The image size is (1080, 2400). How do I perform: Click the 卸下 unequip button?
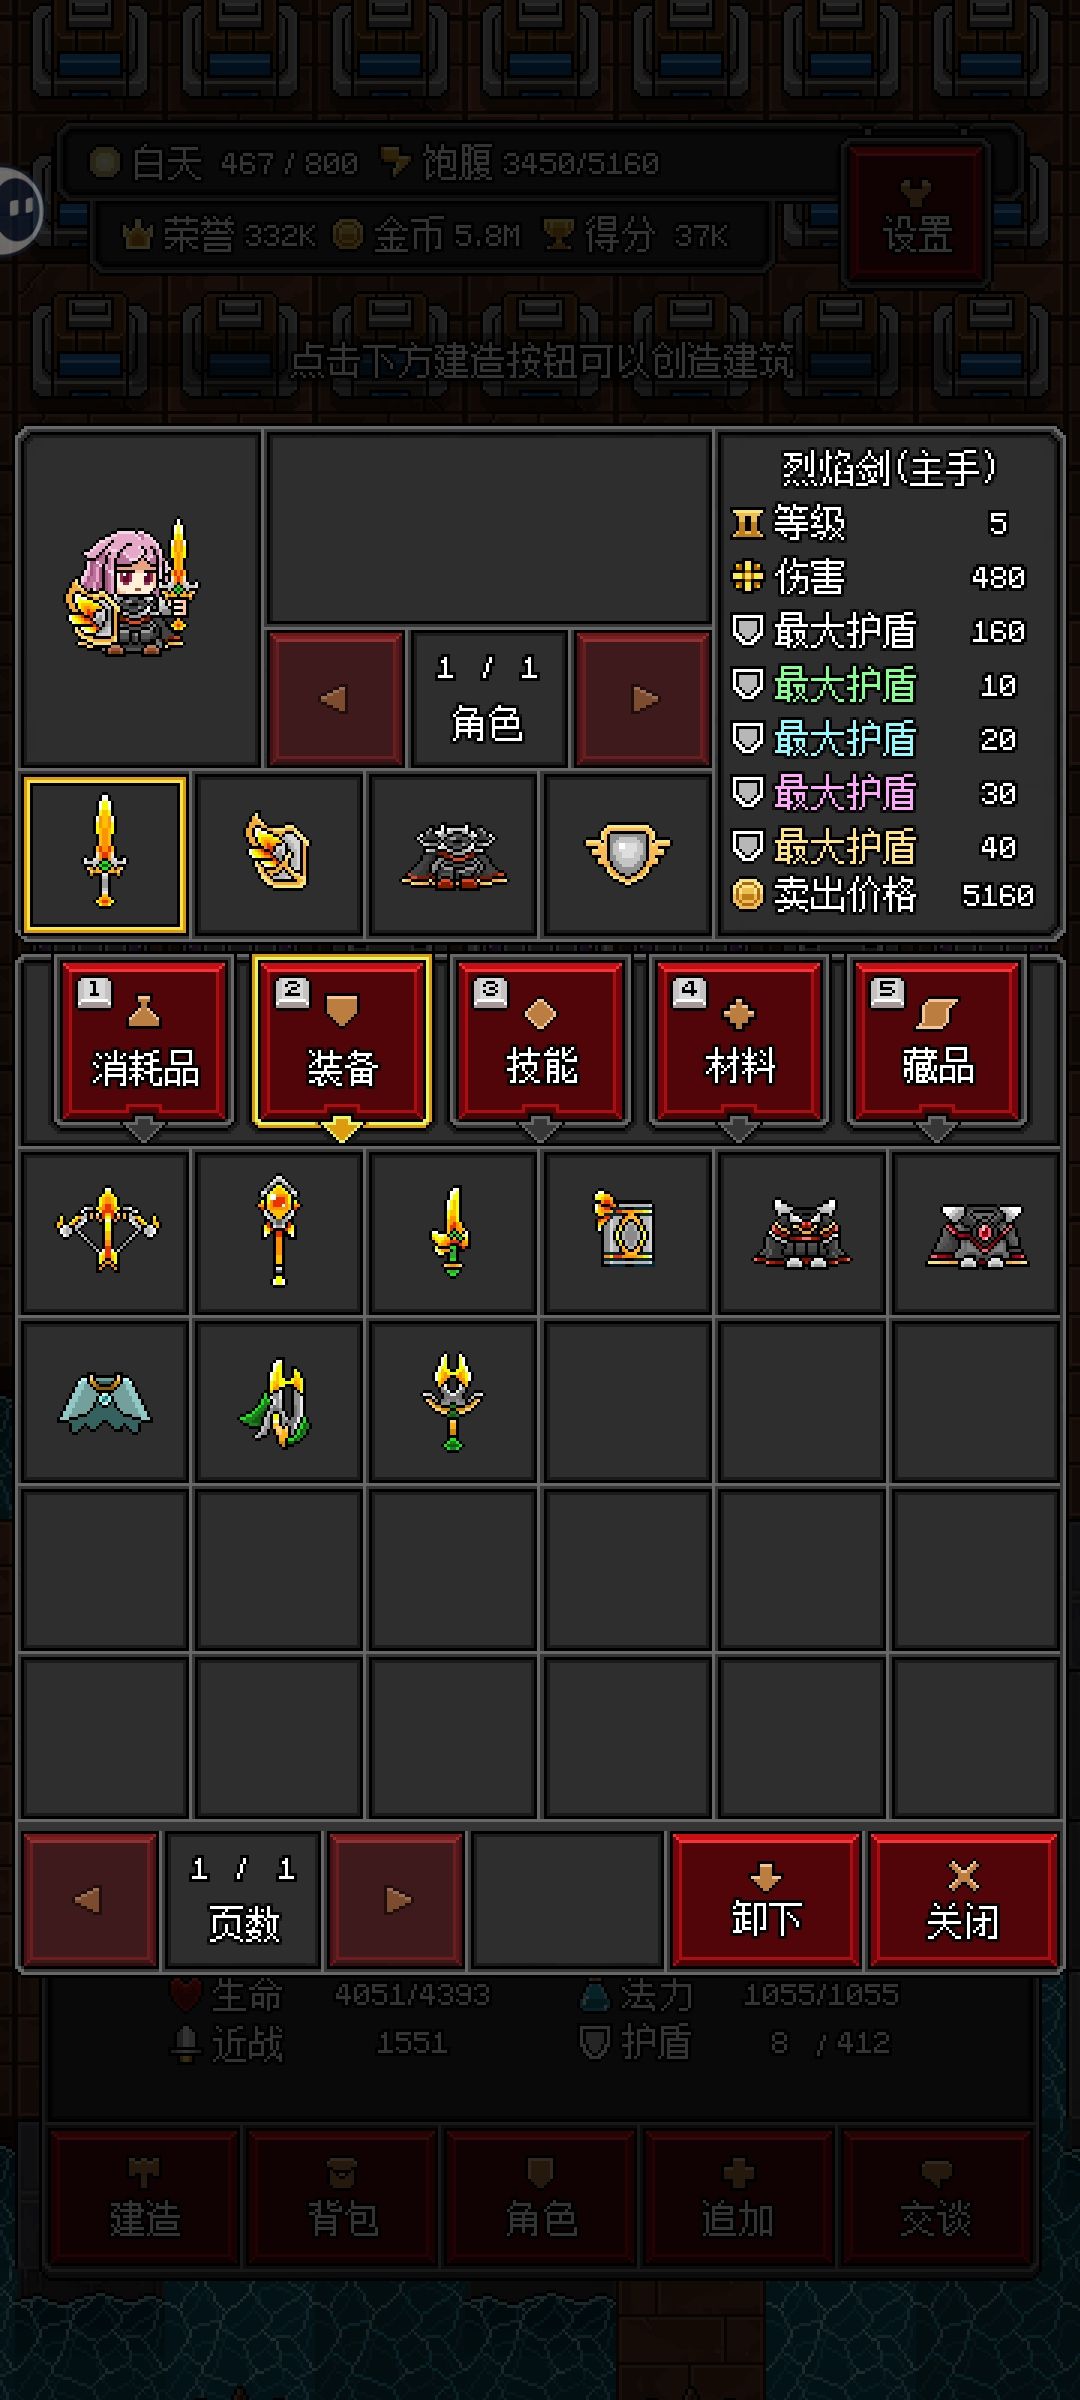(x=766, y=1899)
